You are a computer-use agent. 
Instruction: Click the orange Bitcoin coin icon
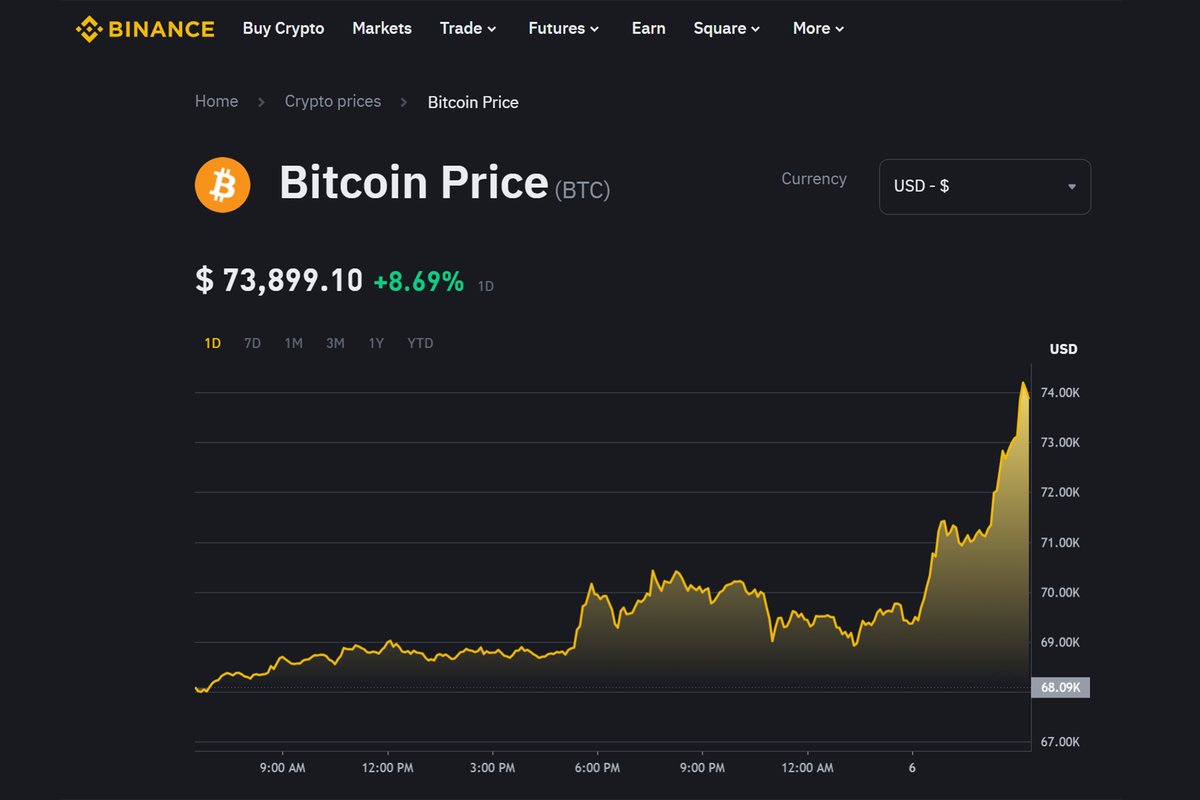point(223,185)
